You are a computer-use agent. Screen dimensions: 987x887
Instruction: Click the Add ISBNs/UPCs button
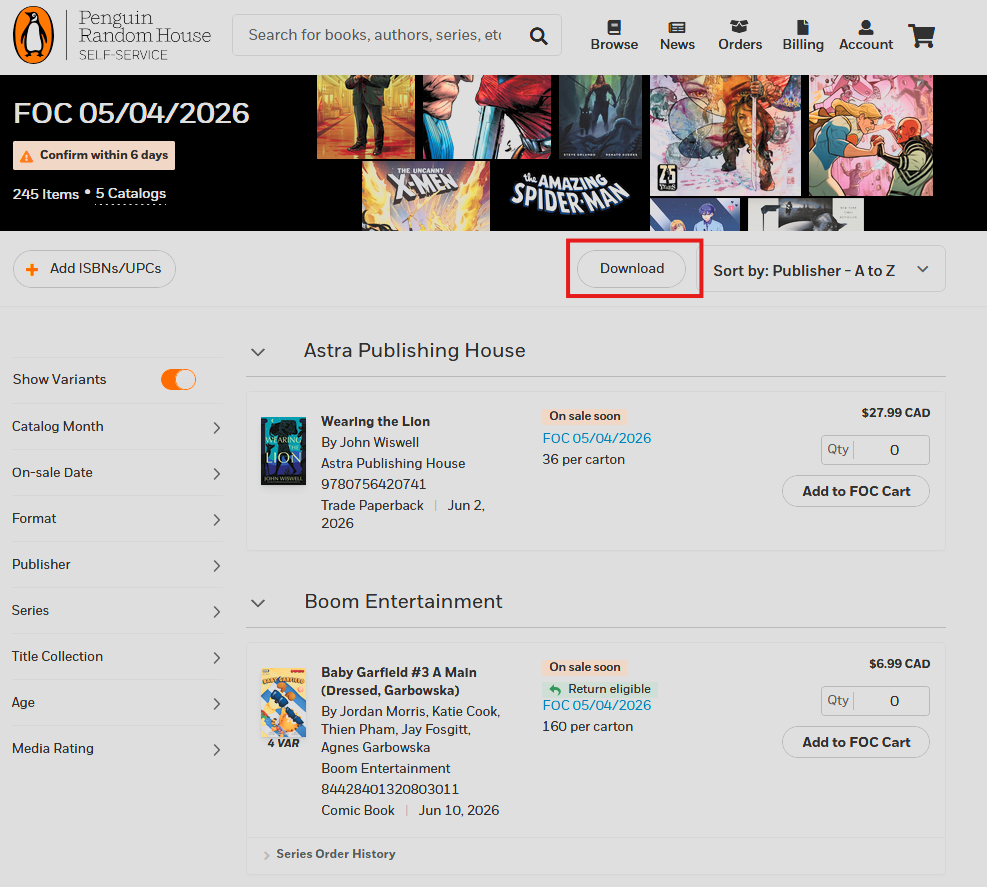pos(94,269)
